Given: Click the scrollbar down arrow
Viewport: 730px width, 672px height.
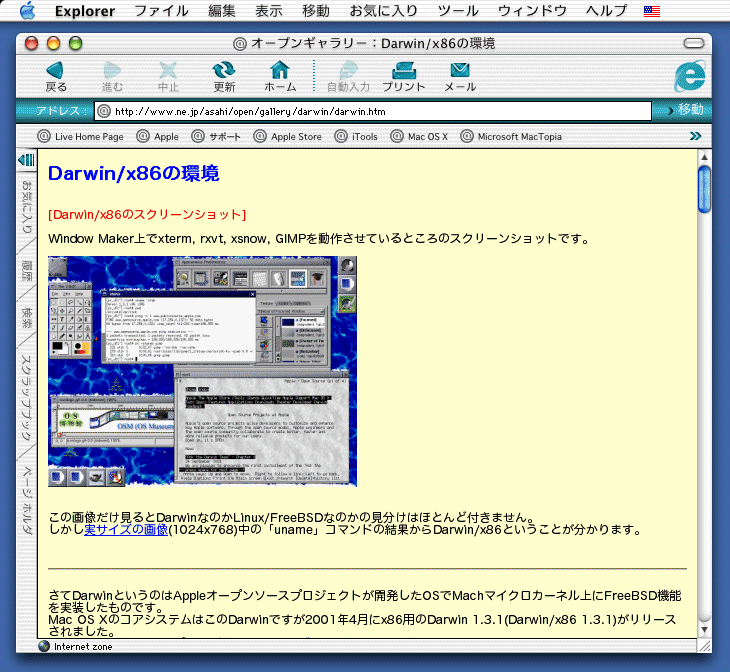Looking at the screenshot, I should point(704,630).
